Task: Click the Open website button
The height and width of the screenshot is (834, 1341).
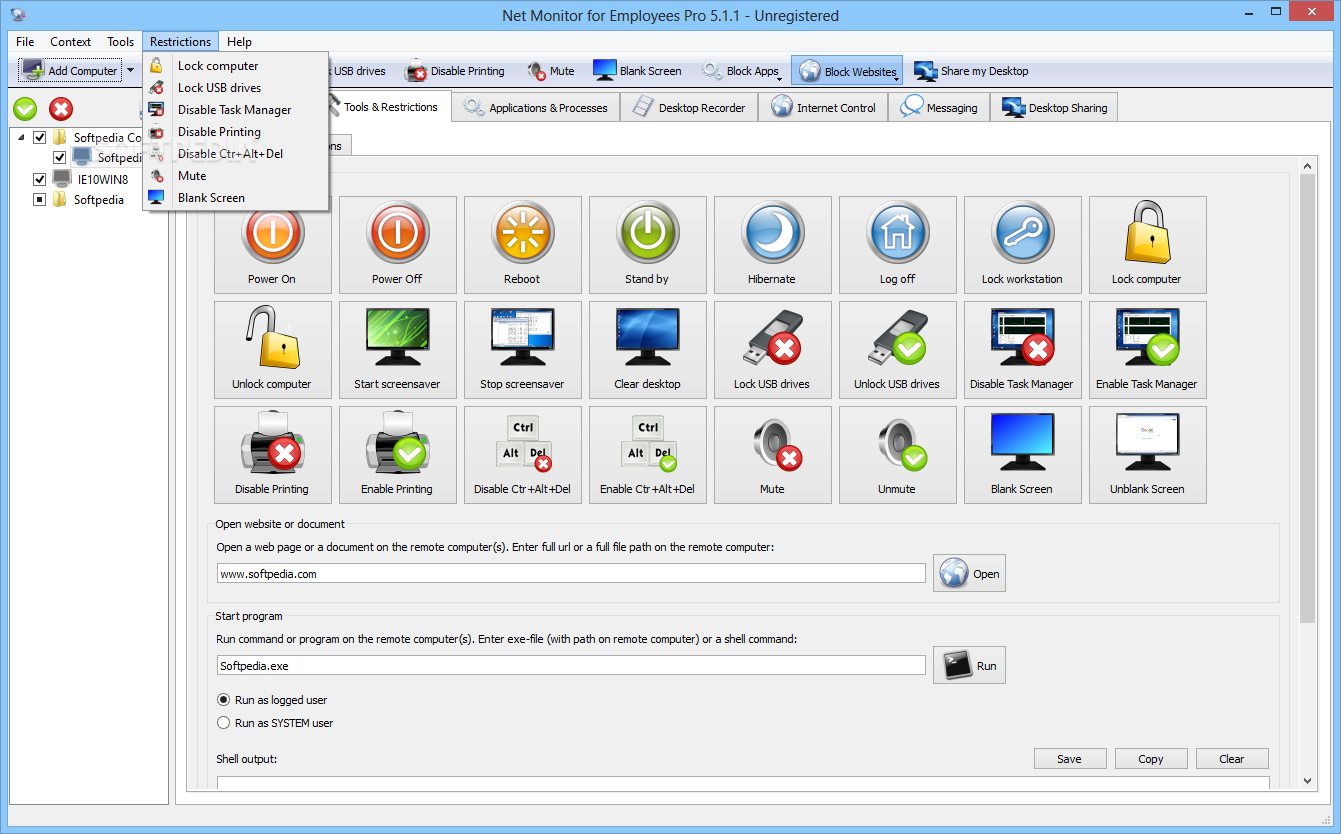Action: (x=969, y=573)
